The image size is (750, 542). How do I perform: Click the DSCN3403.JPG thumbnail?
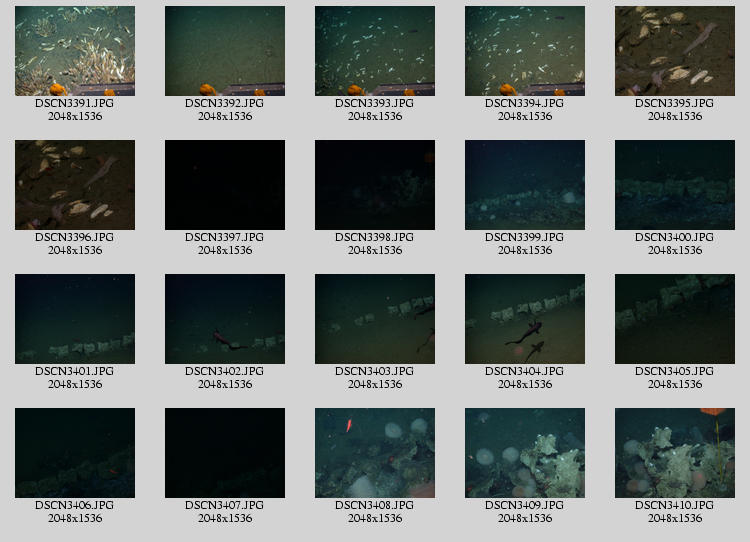coord(375,319)
